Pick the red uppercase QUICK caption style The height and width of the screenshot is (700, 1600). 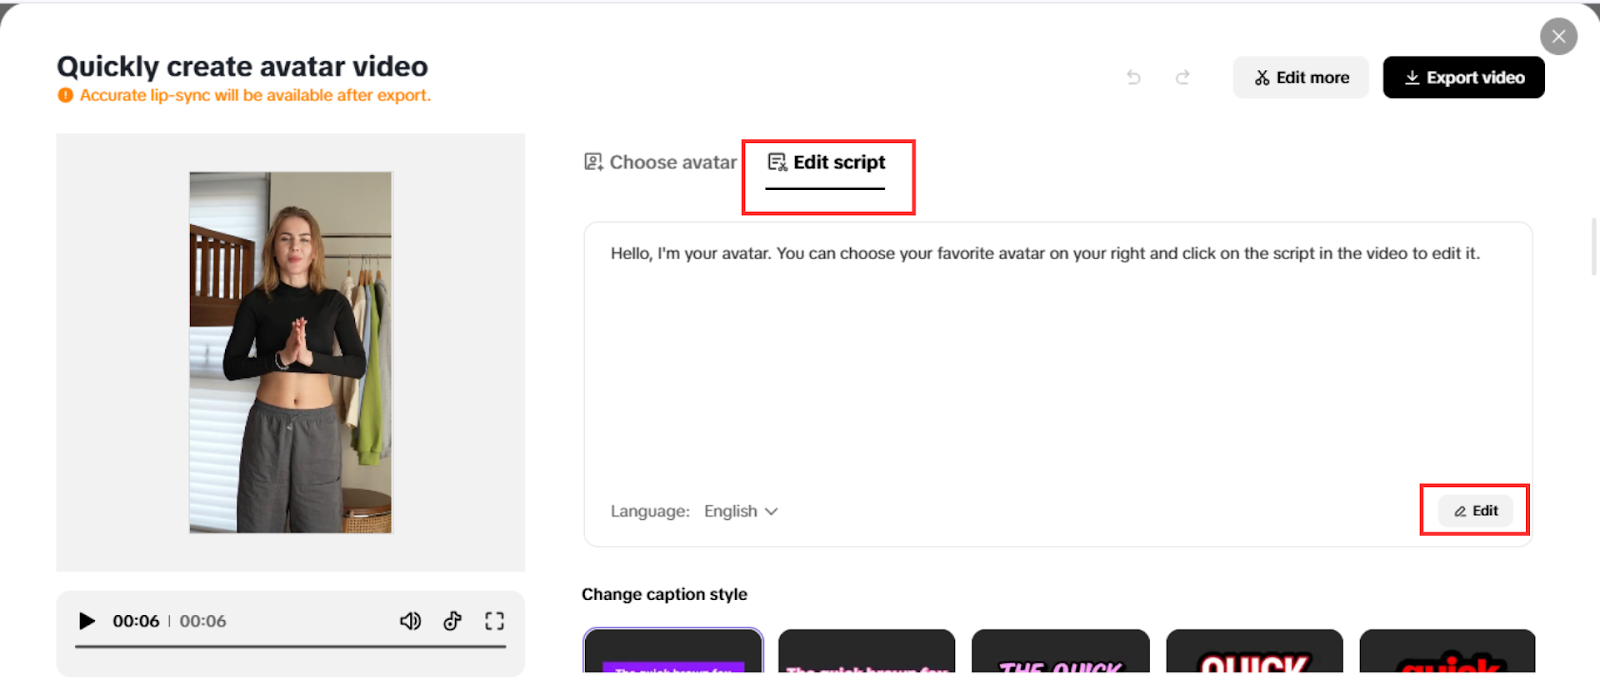click(x=1254, y=652)
